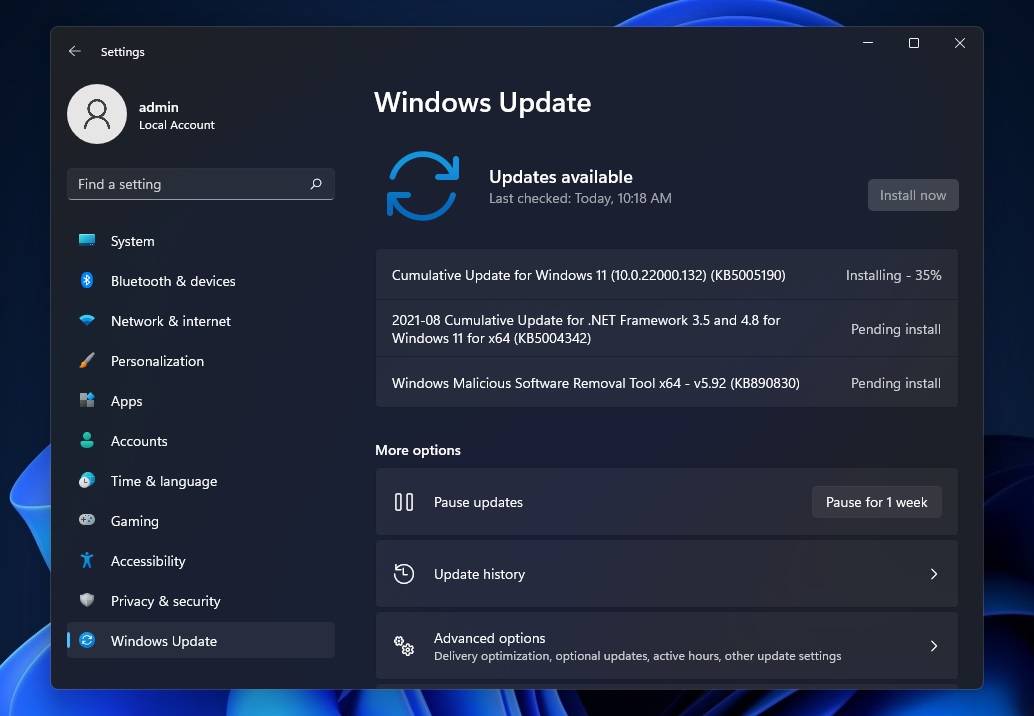Select Personalization in the sidebar
This screenshot has height=716, width=1034.
(x=200, y=361)
